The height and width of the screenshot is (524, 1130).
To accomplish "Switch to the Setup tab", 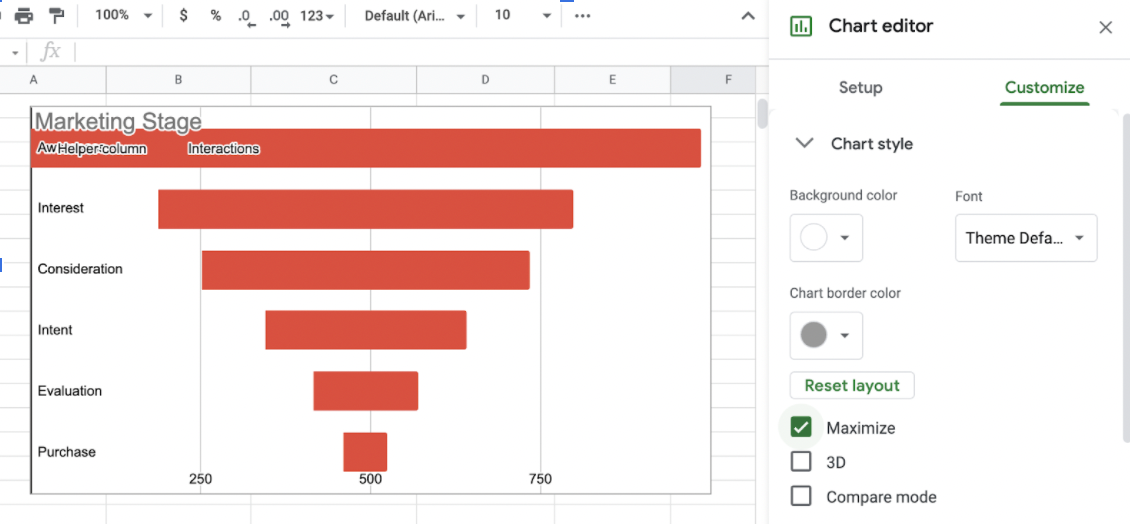I will (860, 87).
